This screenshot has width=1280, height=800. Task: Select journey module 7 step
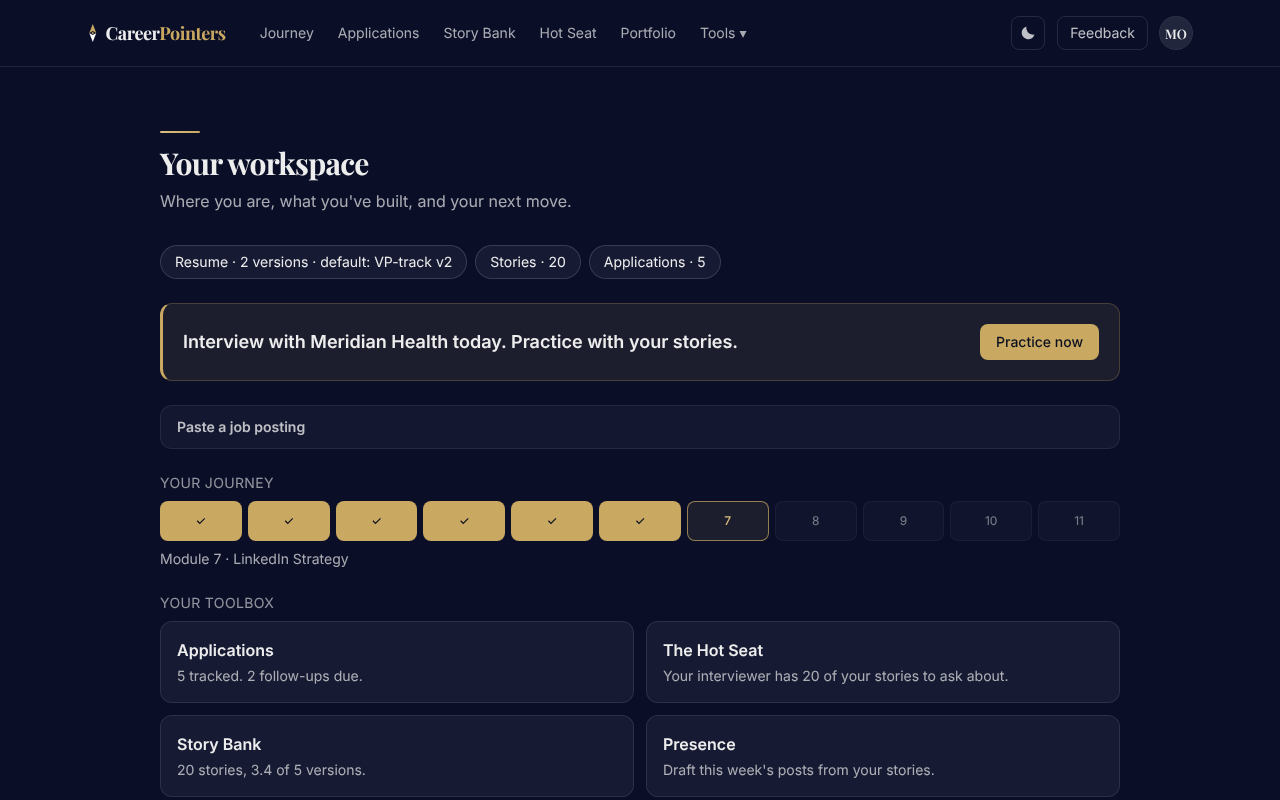728,521
